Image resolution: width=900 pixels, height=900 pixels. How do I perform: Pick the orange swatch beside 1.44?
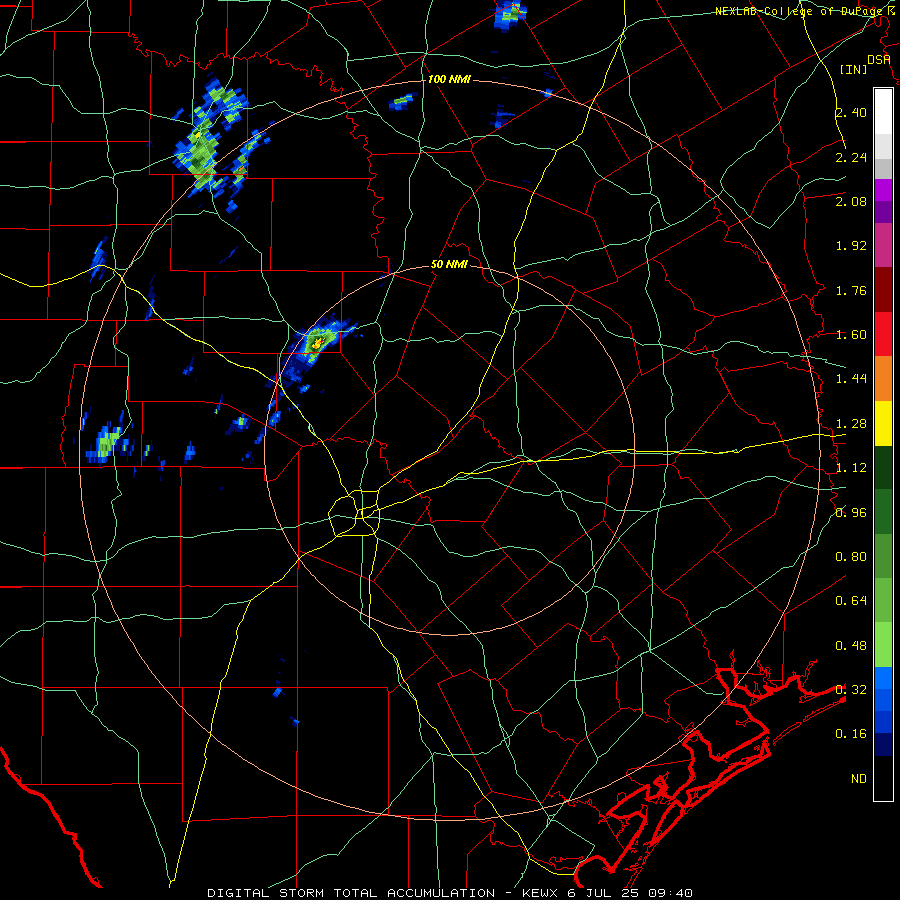(x=883, y=379)
